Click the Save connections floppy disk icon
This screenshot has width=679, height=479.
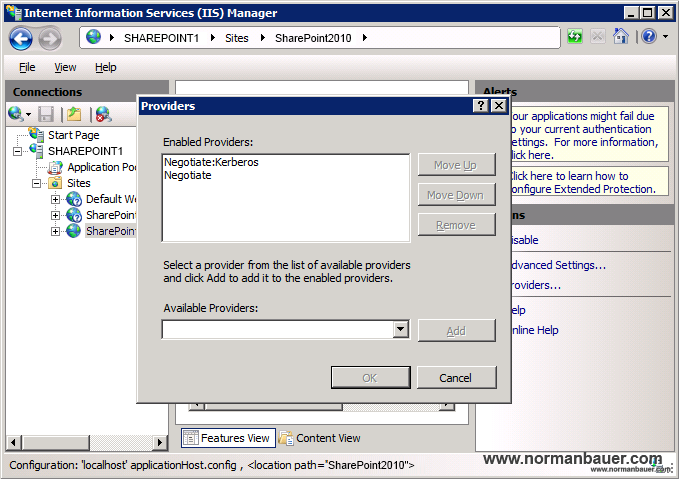click(45, 114)
